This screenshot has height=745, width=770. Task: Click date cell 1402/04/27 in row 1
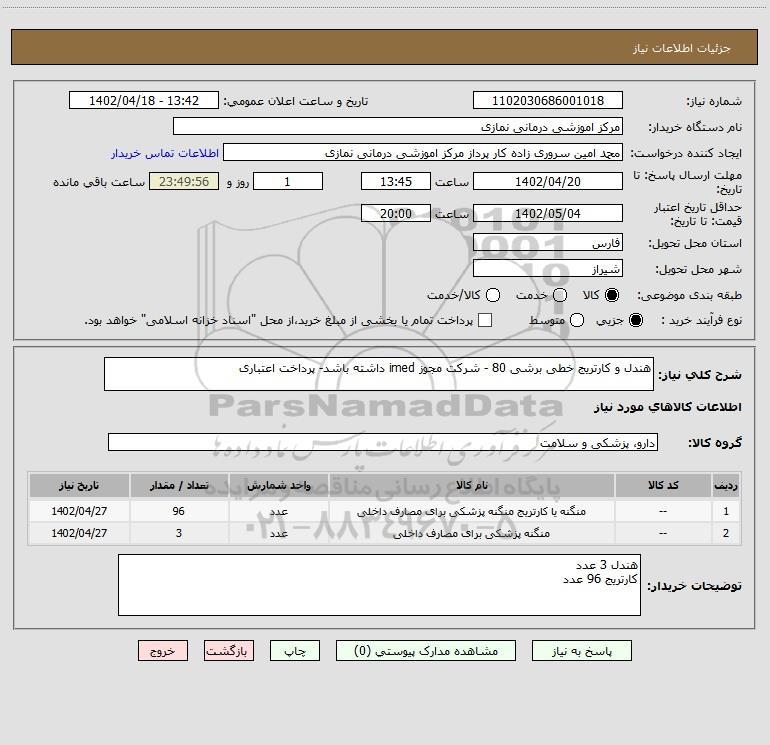click(79, 511)
